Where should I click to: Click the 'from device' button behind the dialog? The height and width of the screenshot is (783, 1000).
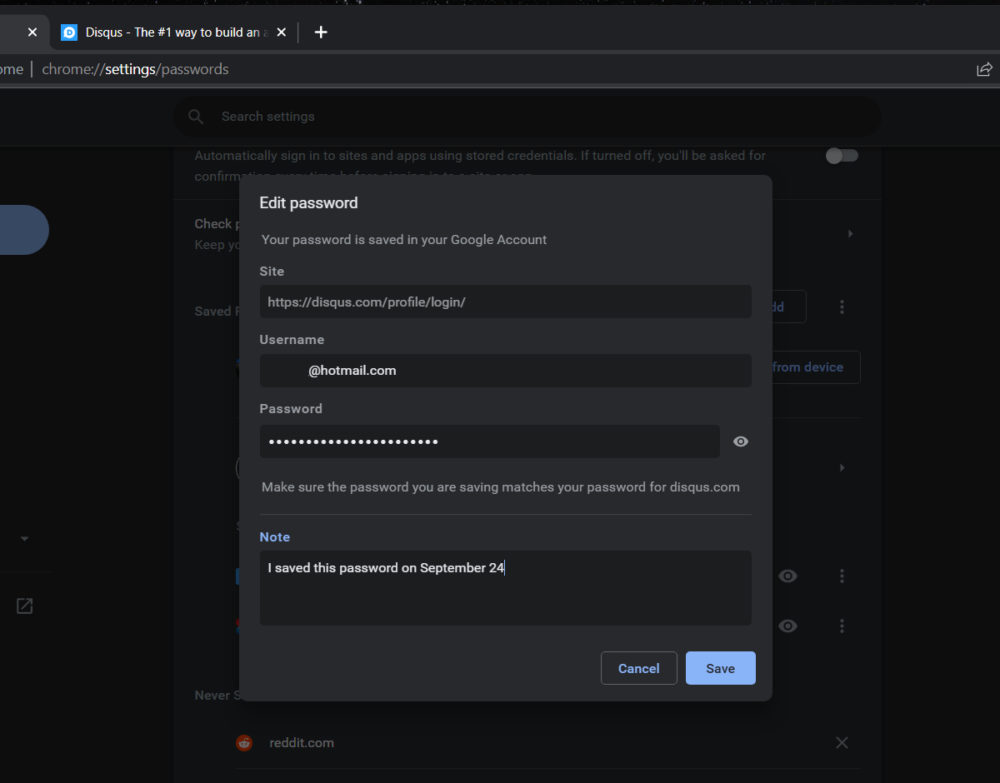point(816,367)
